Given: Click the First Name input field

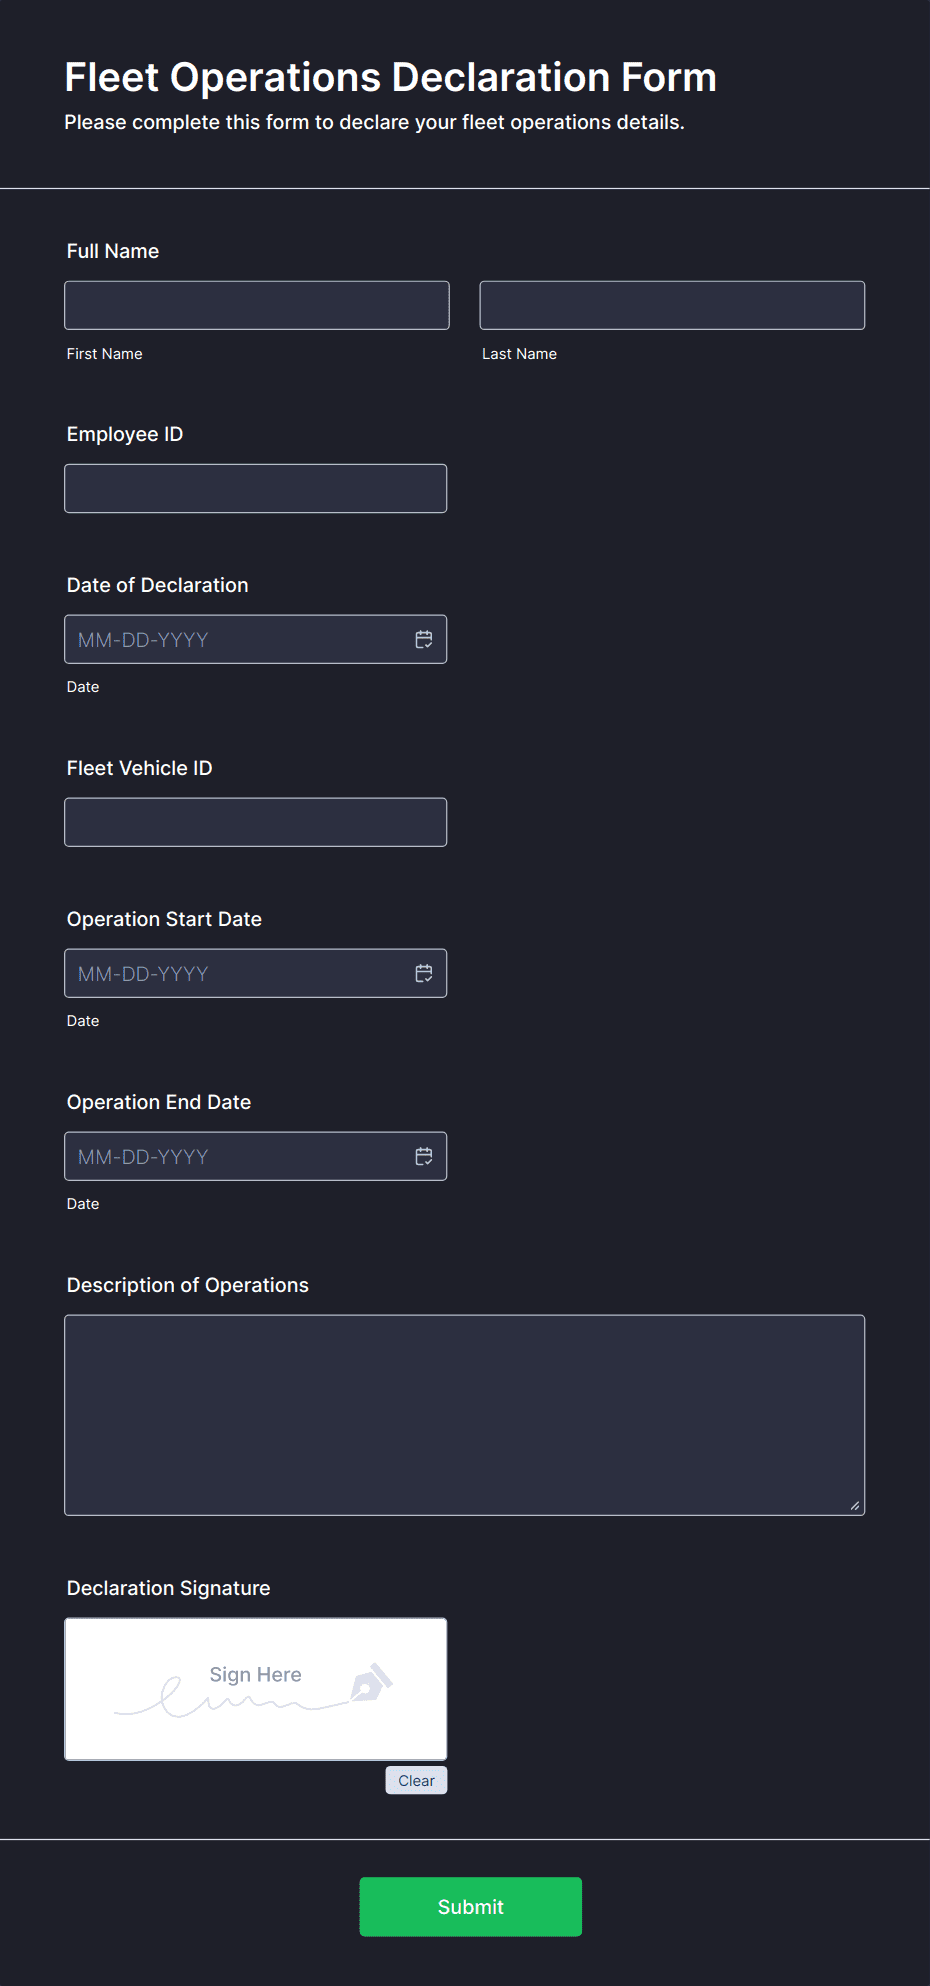Looking at the screenshot, I should (x=257, y=305).
